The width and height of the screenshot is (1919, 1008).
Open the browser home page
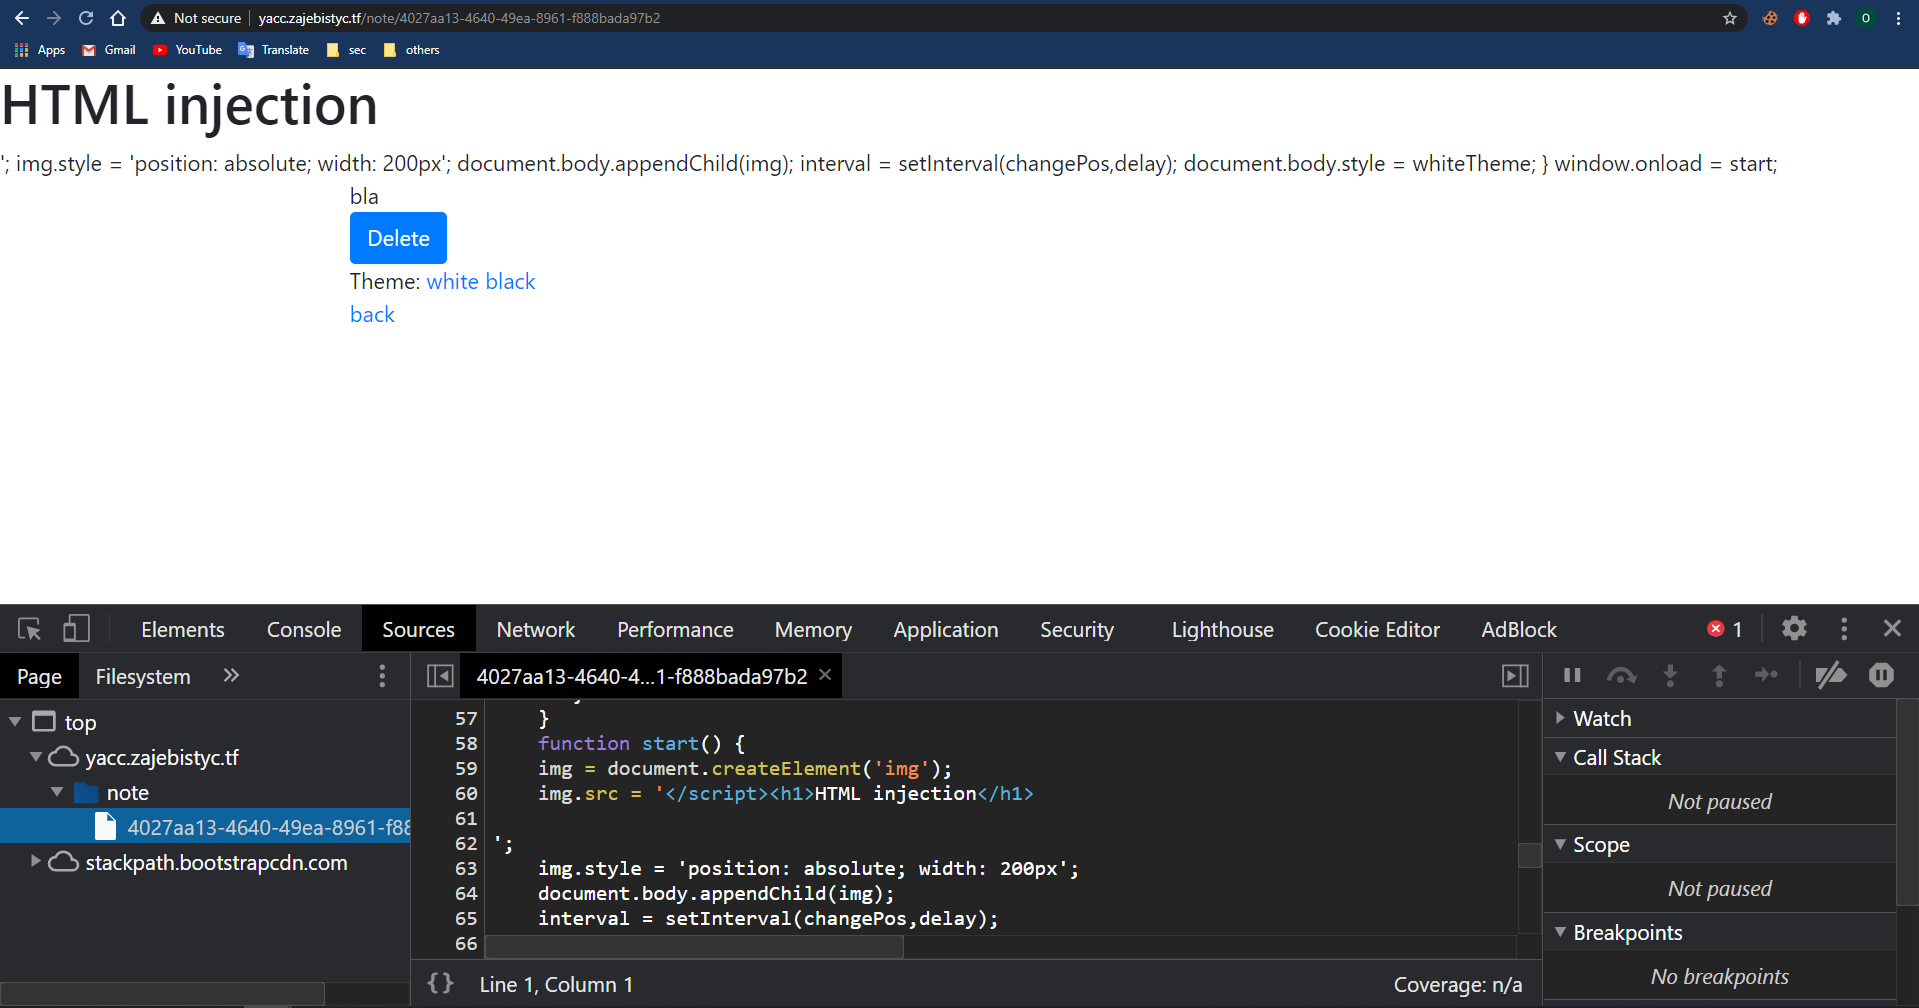coord(118,18)
